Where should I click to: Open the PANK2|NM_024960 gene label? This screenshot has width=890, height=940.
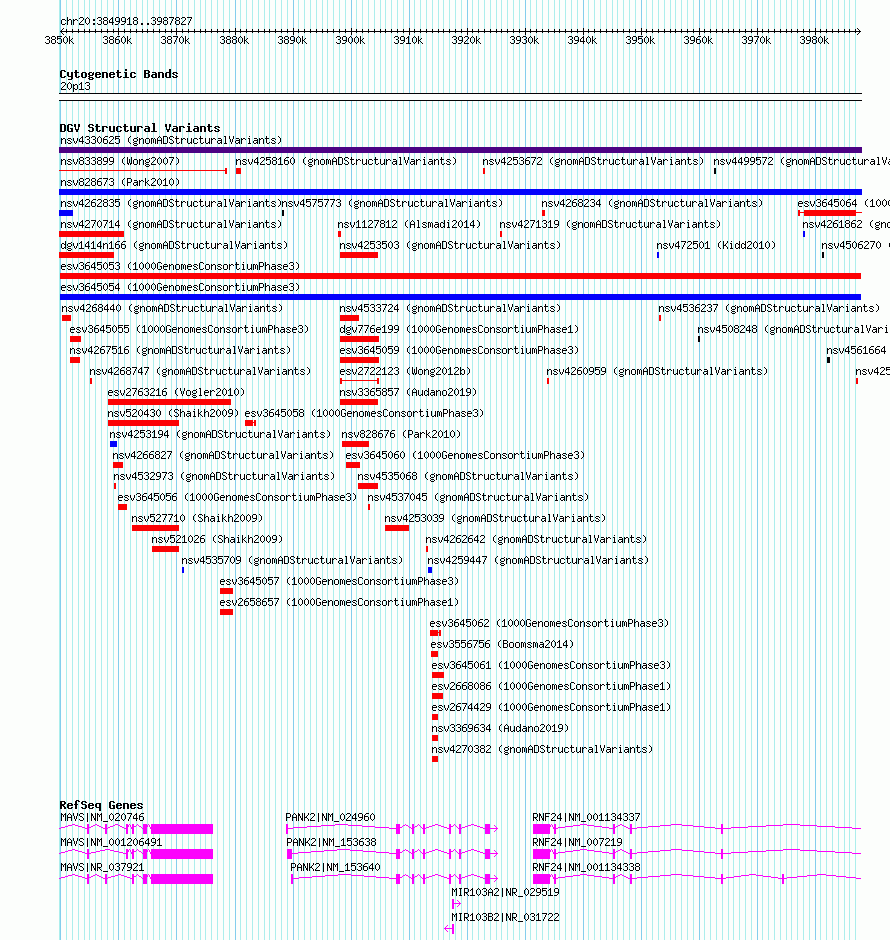click(330, 817)
